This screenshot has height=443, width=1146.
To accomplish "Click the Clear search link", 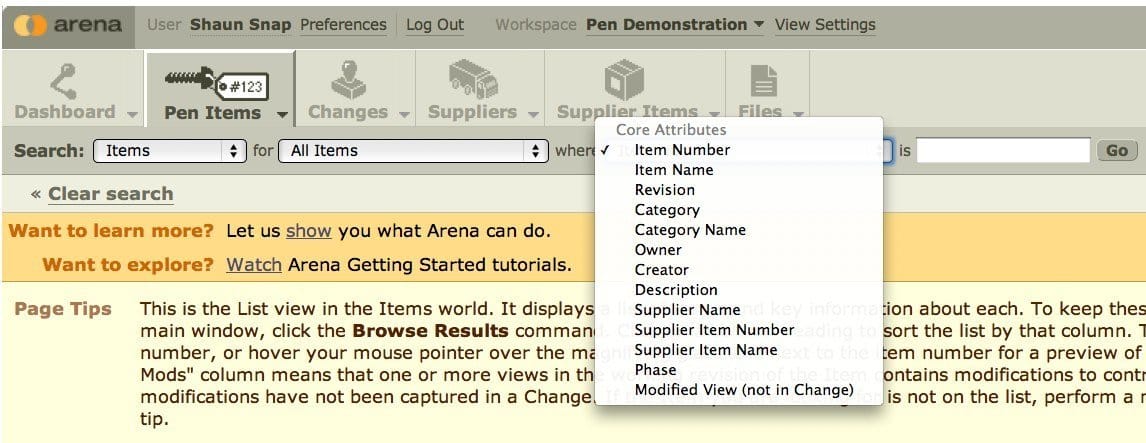I will click(x=111, y=194).
